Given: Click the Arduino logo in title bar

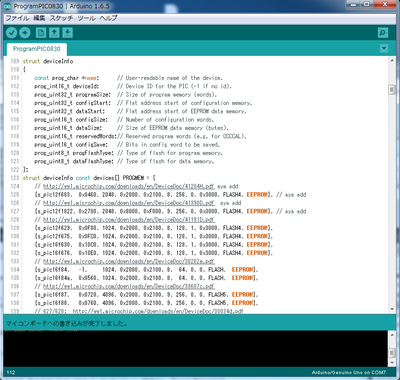Looking at the screenshot, I should 8,6.
